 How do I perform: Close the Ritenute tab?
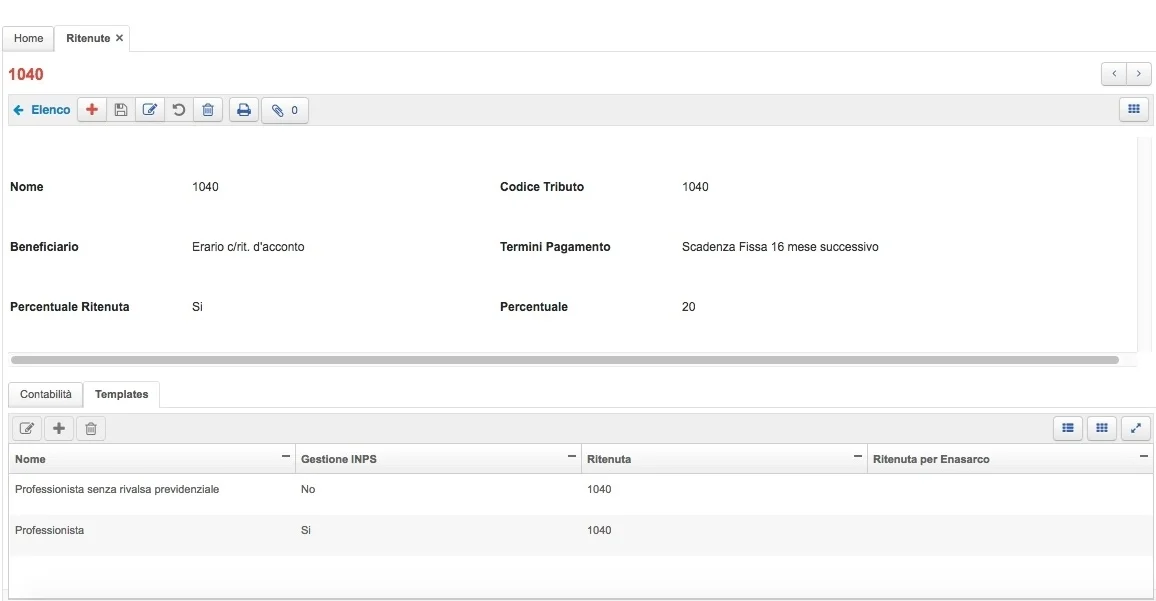click(119, 38)
